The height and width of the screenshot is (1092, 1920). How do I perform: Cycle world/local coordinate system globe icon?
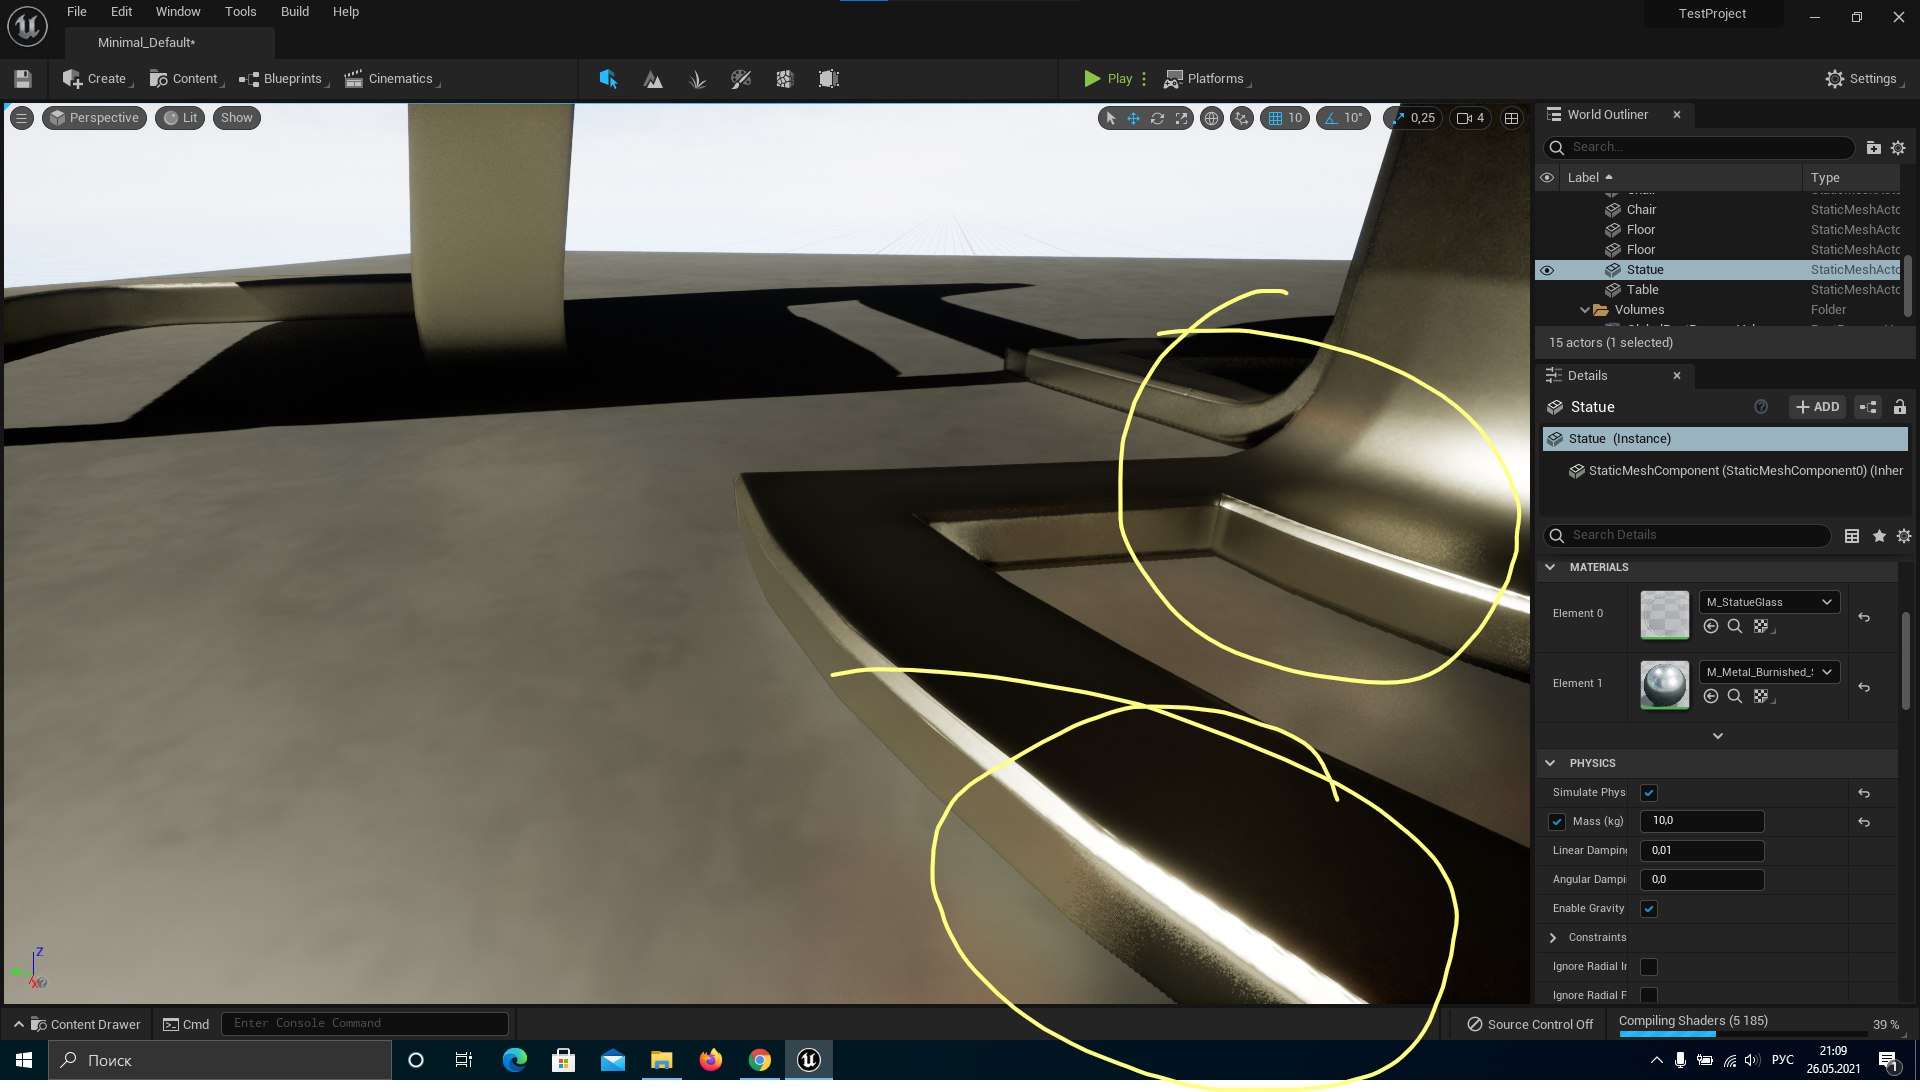pos(1211,118)
